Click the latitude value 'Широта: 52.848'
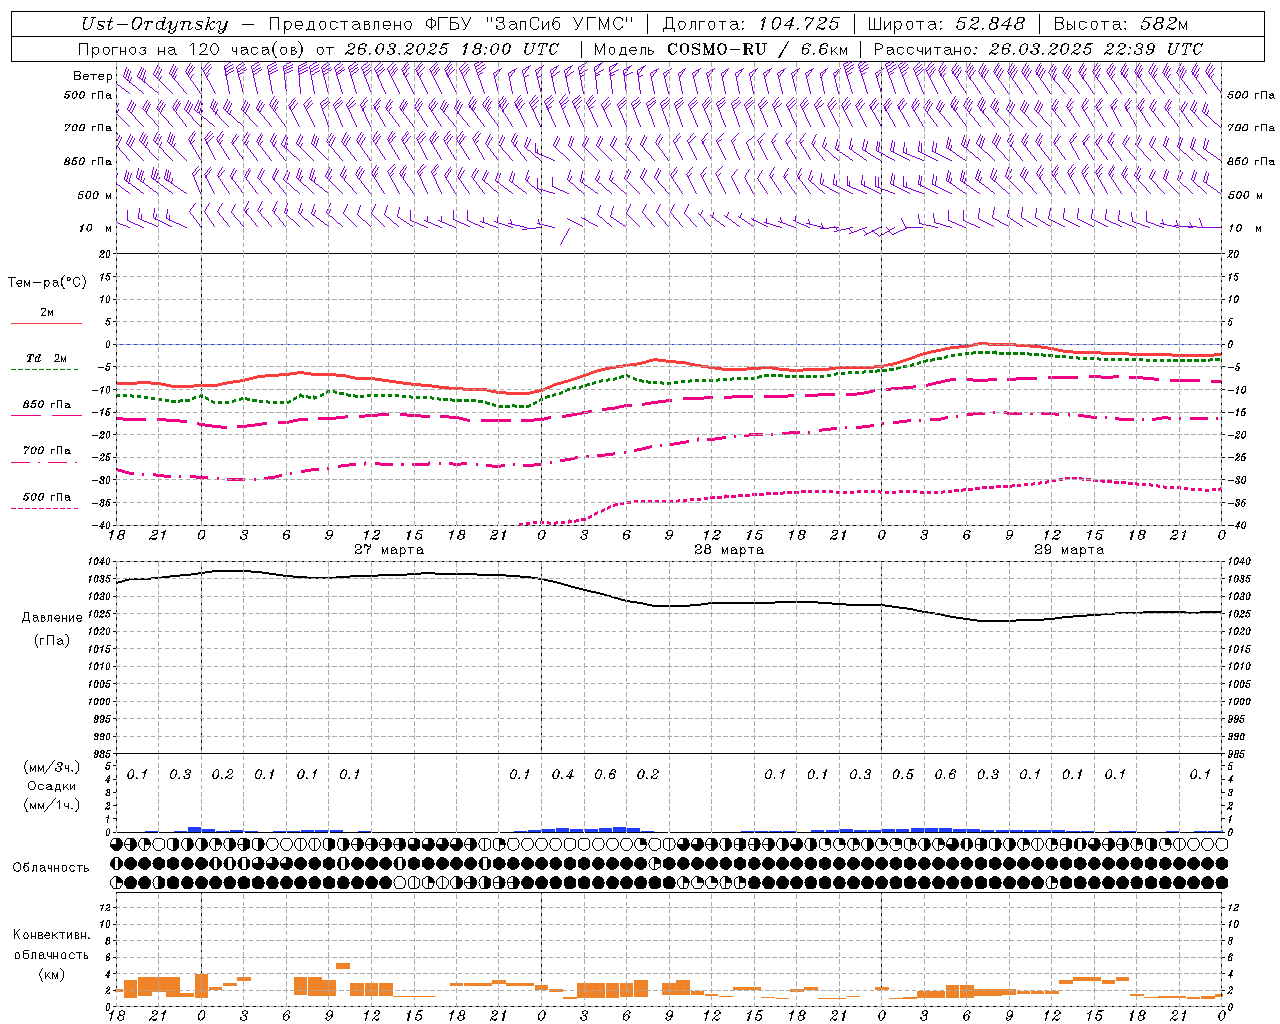 pyautogui.click(x=946, y=24)
